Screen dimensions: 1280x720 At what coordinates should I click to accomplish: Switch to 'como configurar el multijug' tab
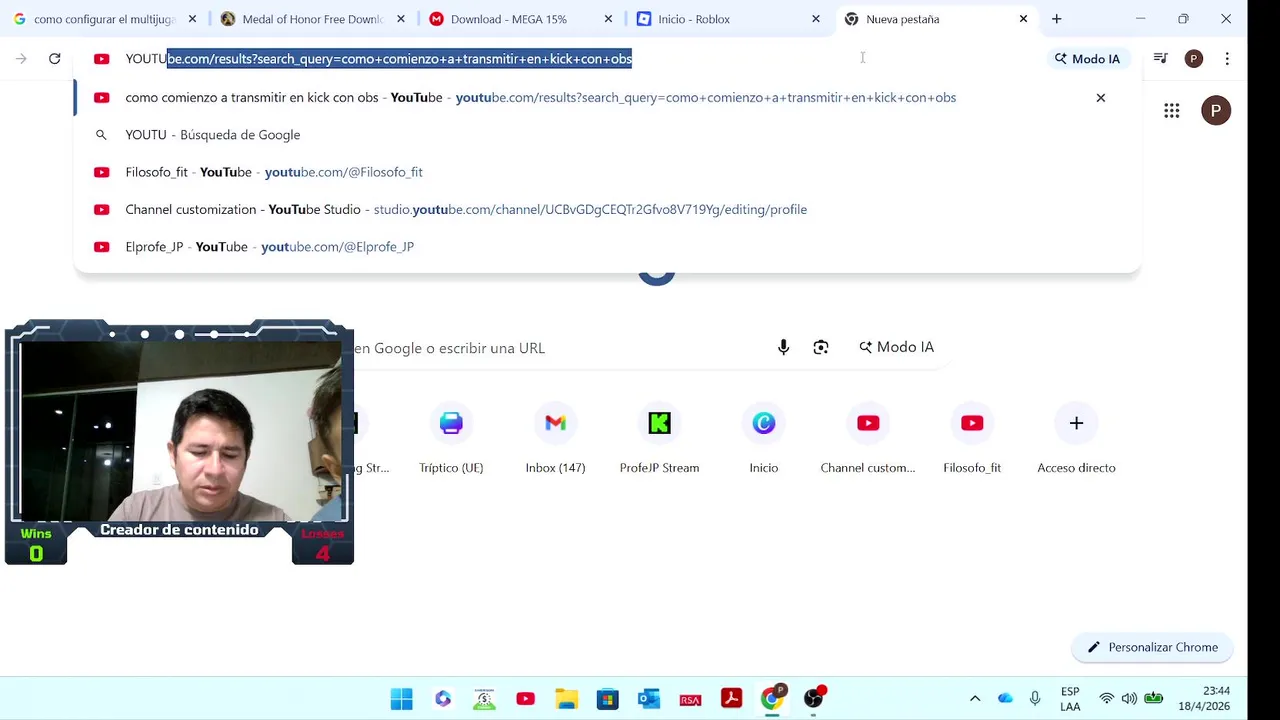(104, 19)
